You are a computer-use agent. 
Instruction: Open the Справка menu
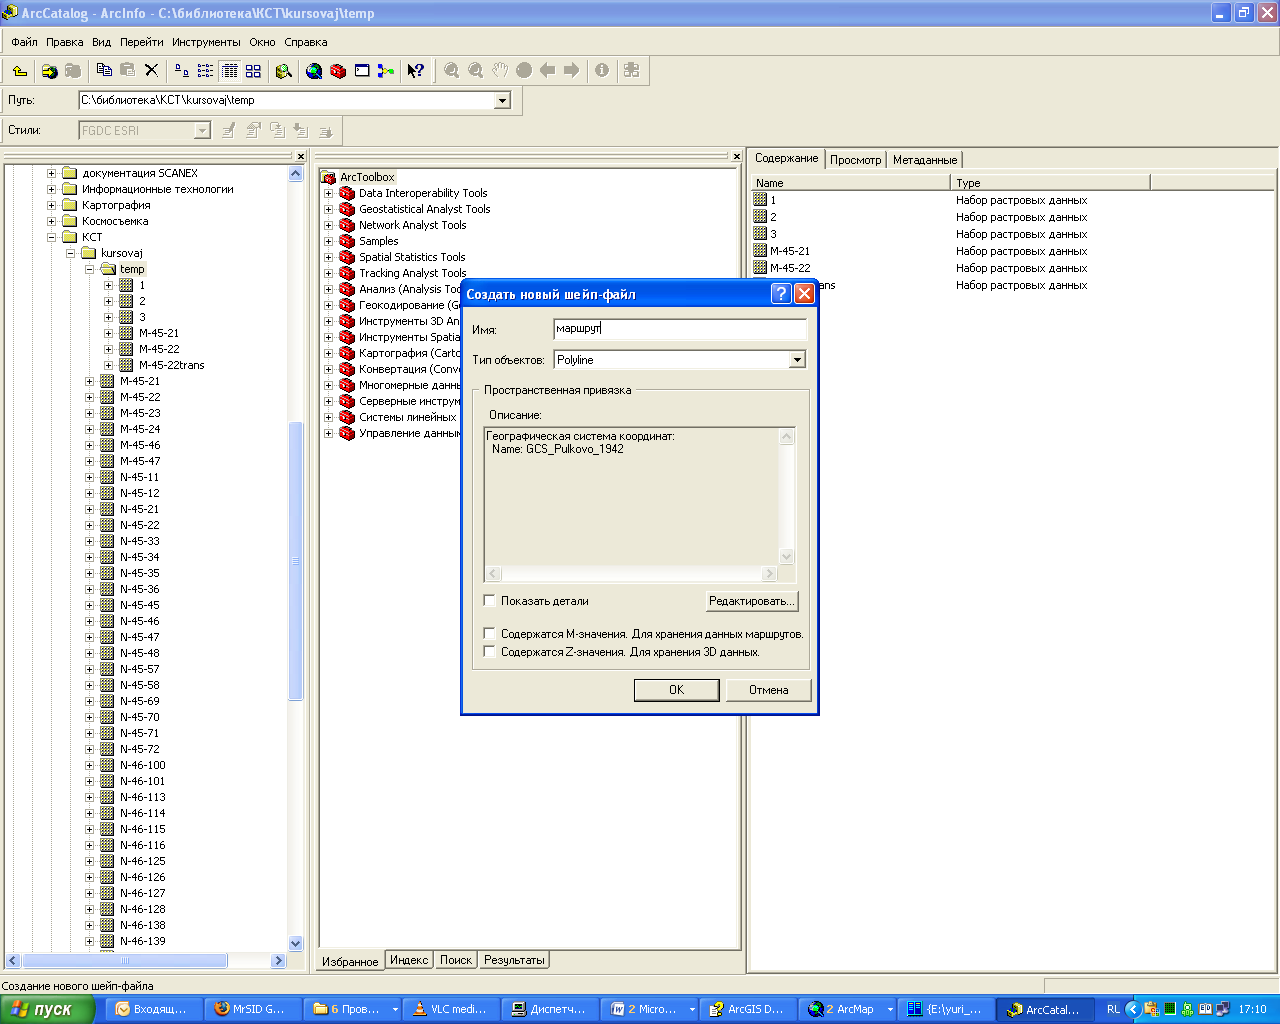tap(305, 42)
